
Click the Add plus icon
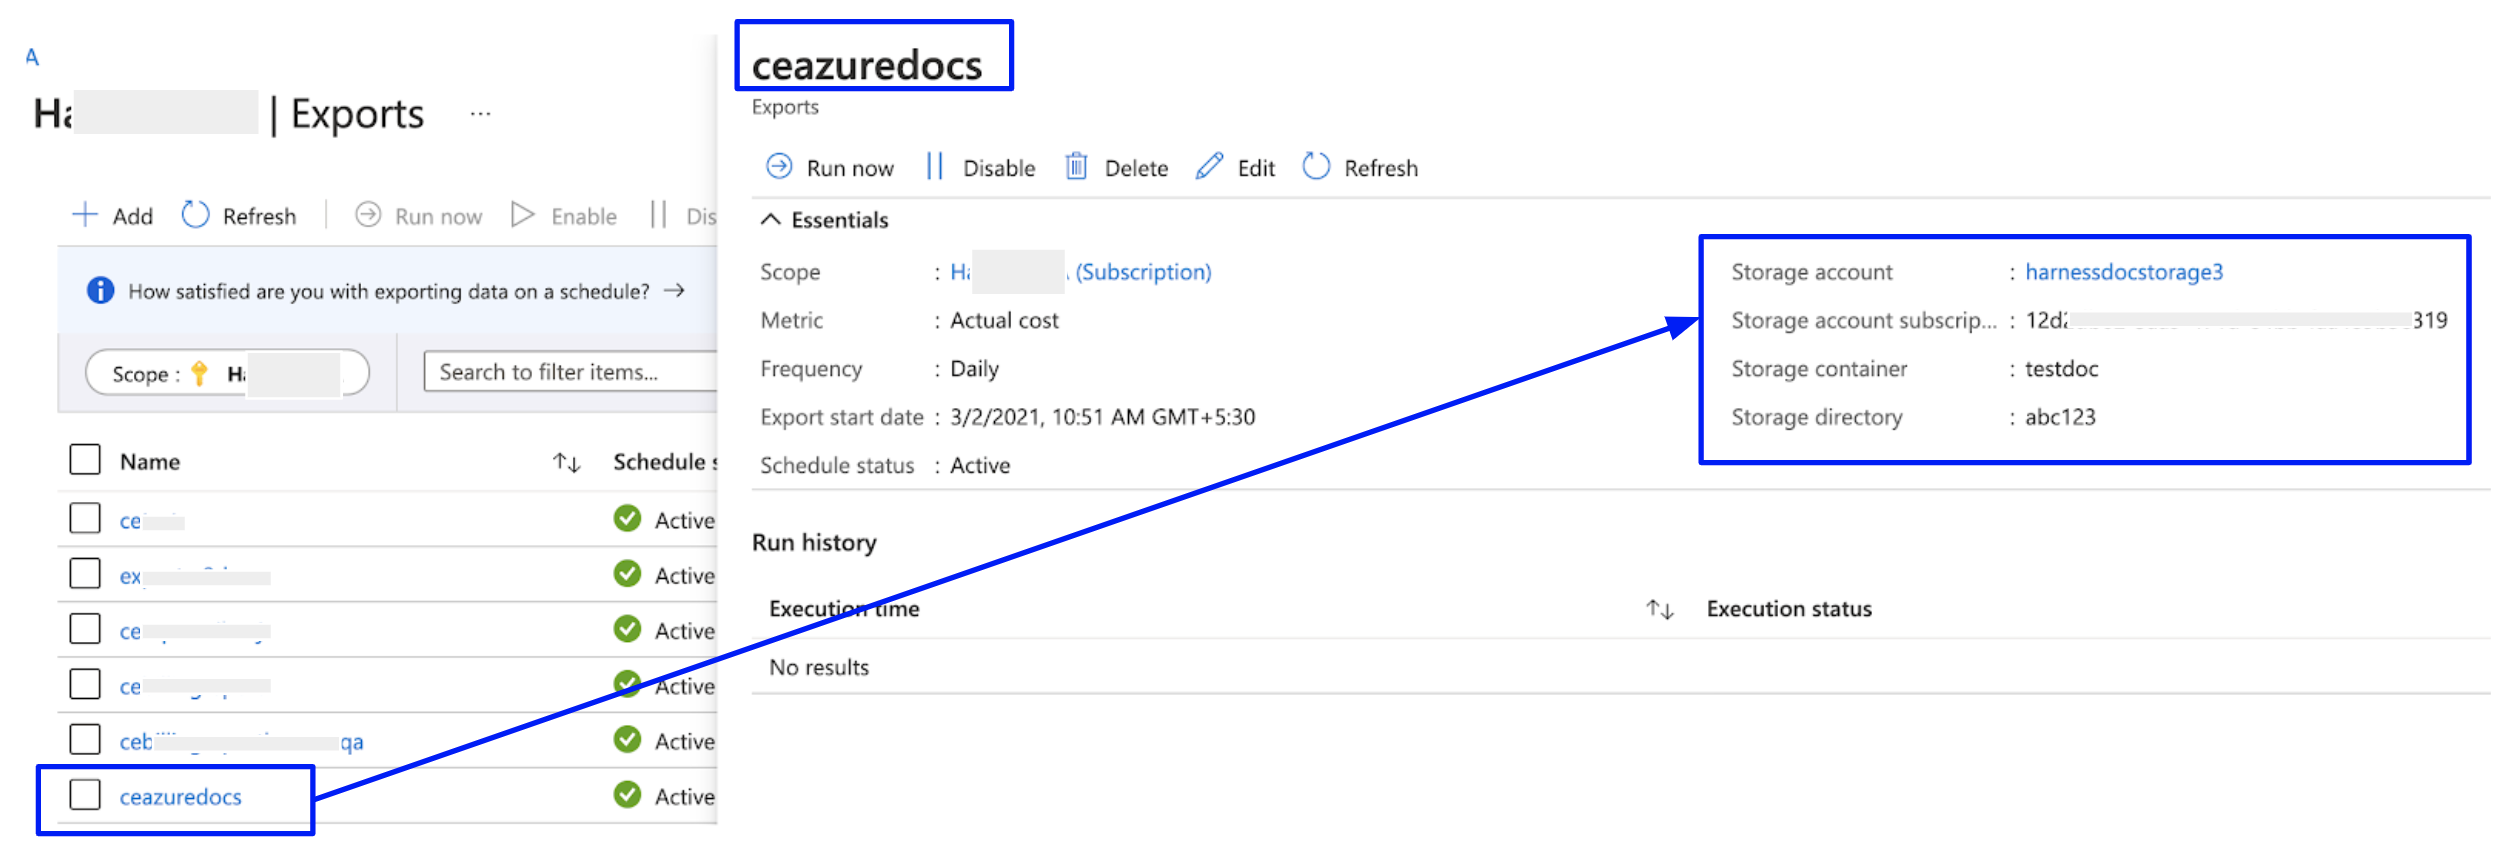click(x=86, y=215)
